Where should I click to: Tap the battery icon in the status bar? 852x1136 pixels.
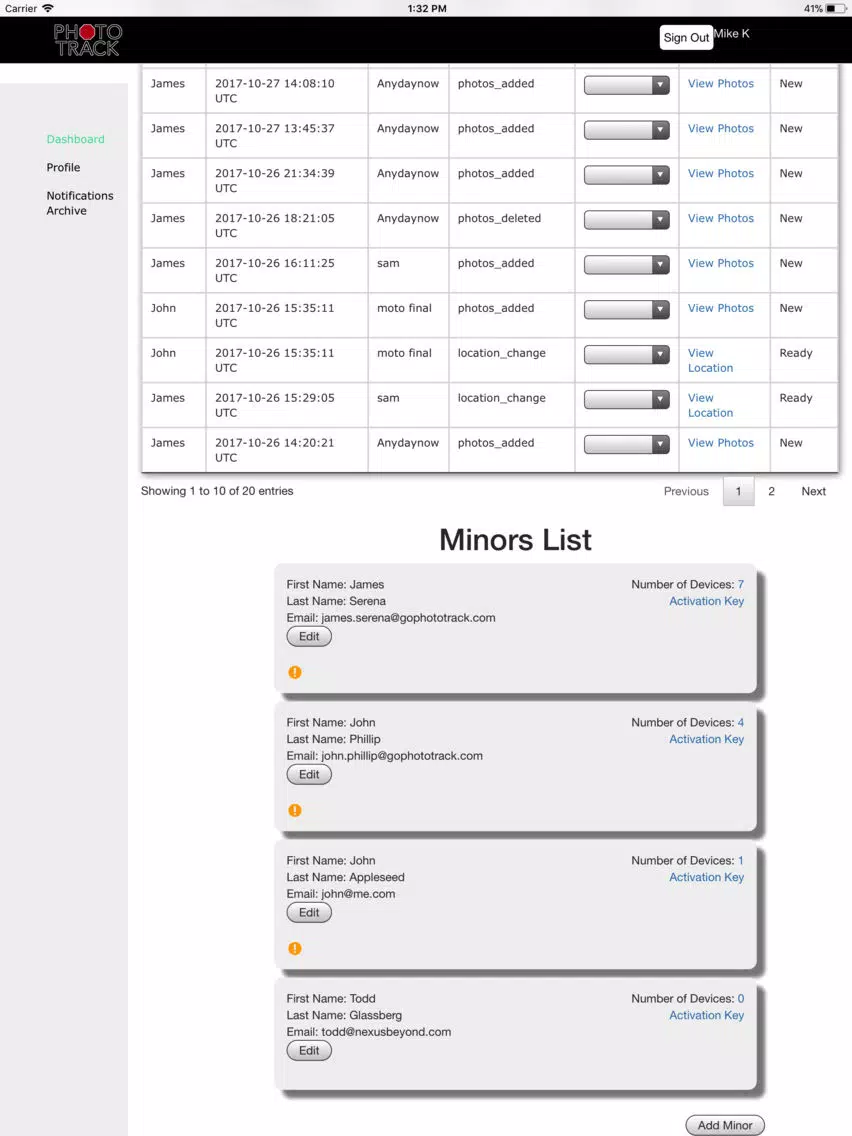(837, 9)
